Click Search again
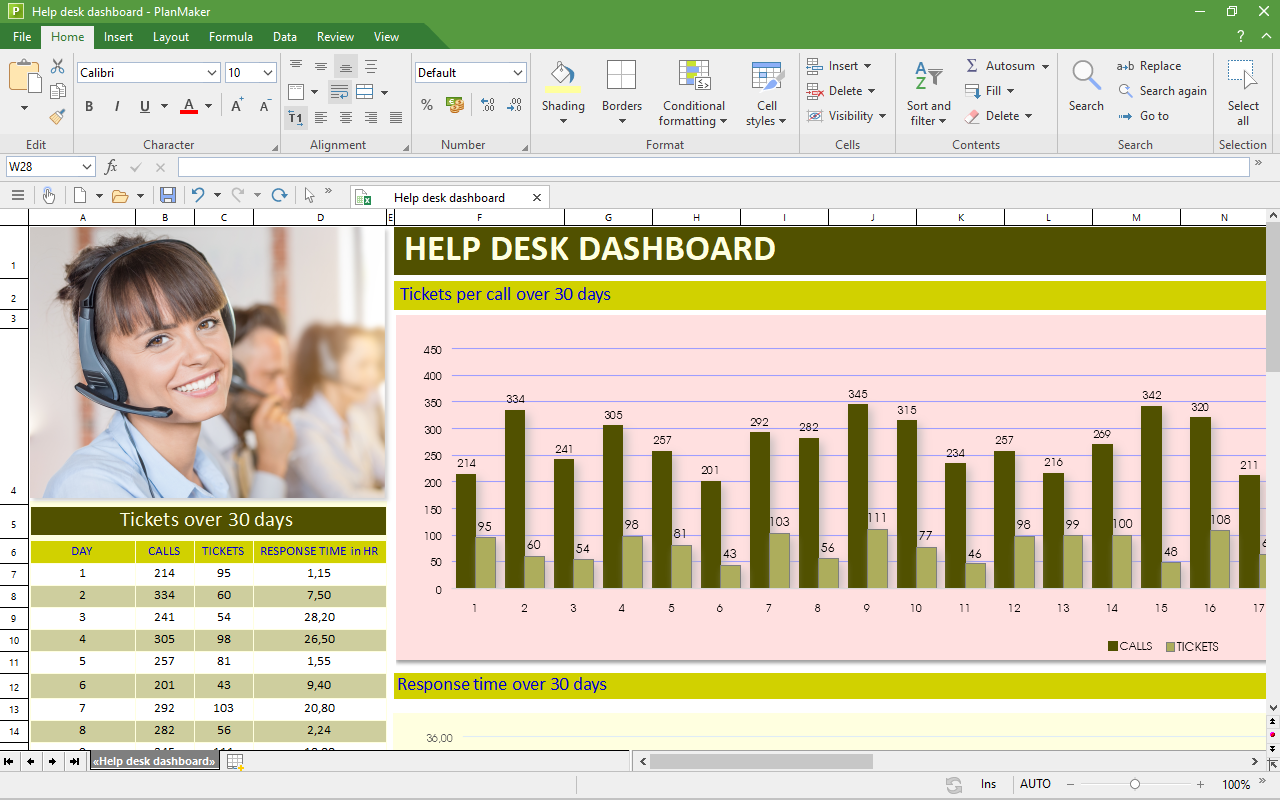Image resolution: width=1280 pixels, height=800 pixels. [x=1162, y=91]
